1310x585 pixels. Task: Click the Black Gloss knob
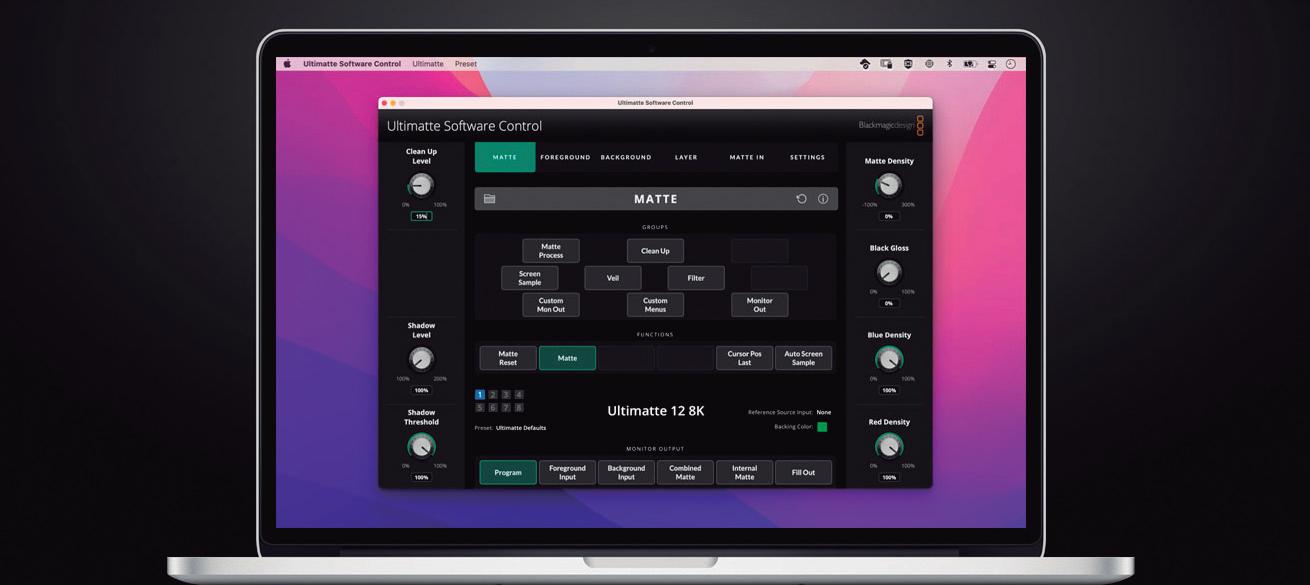(889, 272)
